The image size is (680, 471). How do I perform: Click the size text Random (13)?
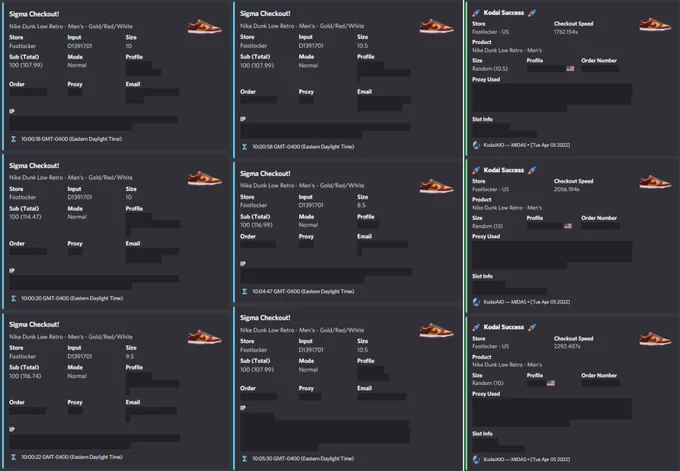coord(488,226)
